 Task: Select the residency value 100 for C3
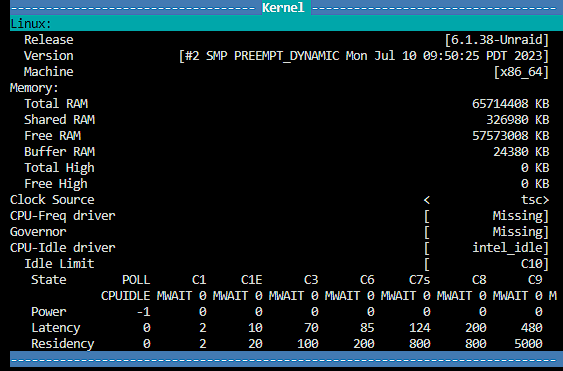click(x=308, y=344)
